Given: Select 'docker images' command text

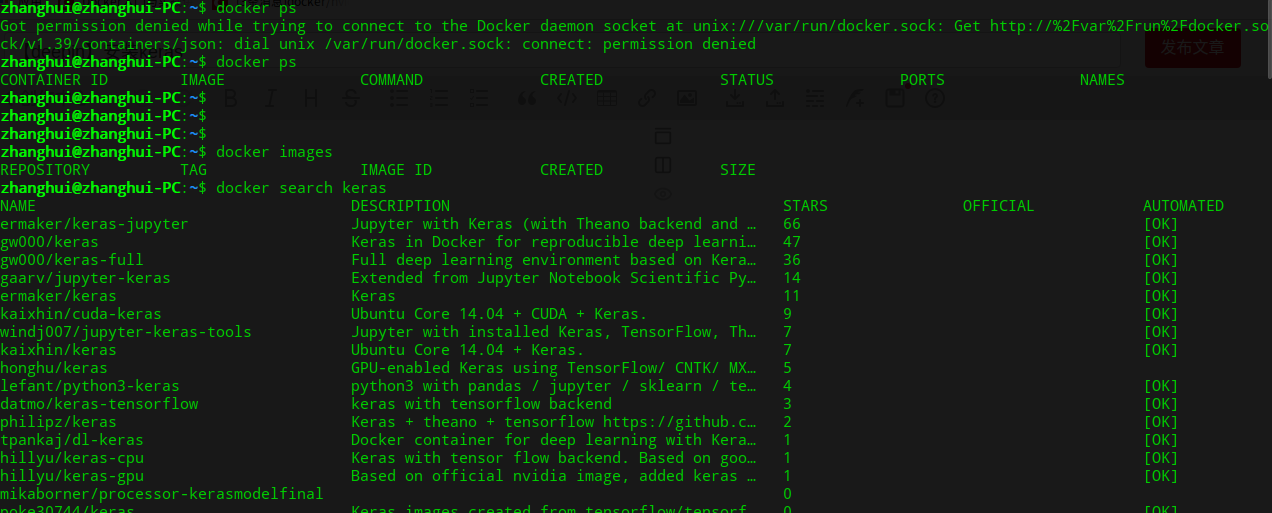Looking at the screenshot, I should click(274, 152).
